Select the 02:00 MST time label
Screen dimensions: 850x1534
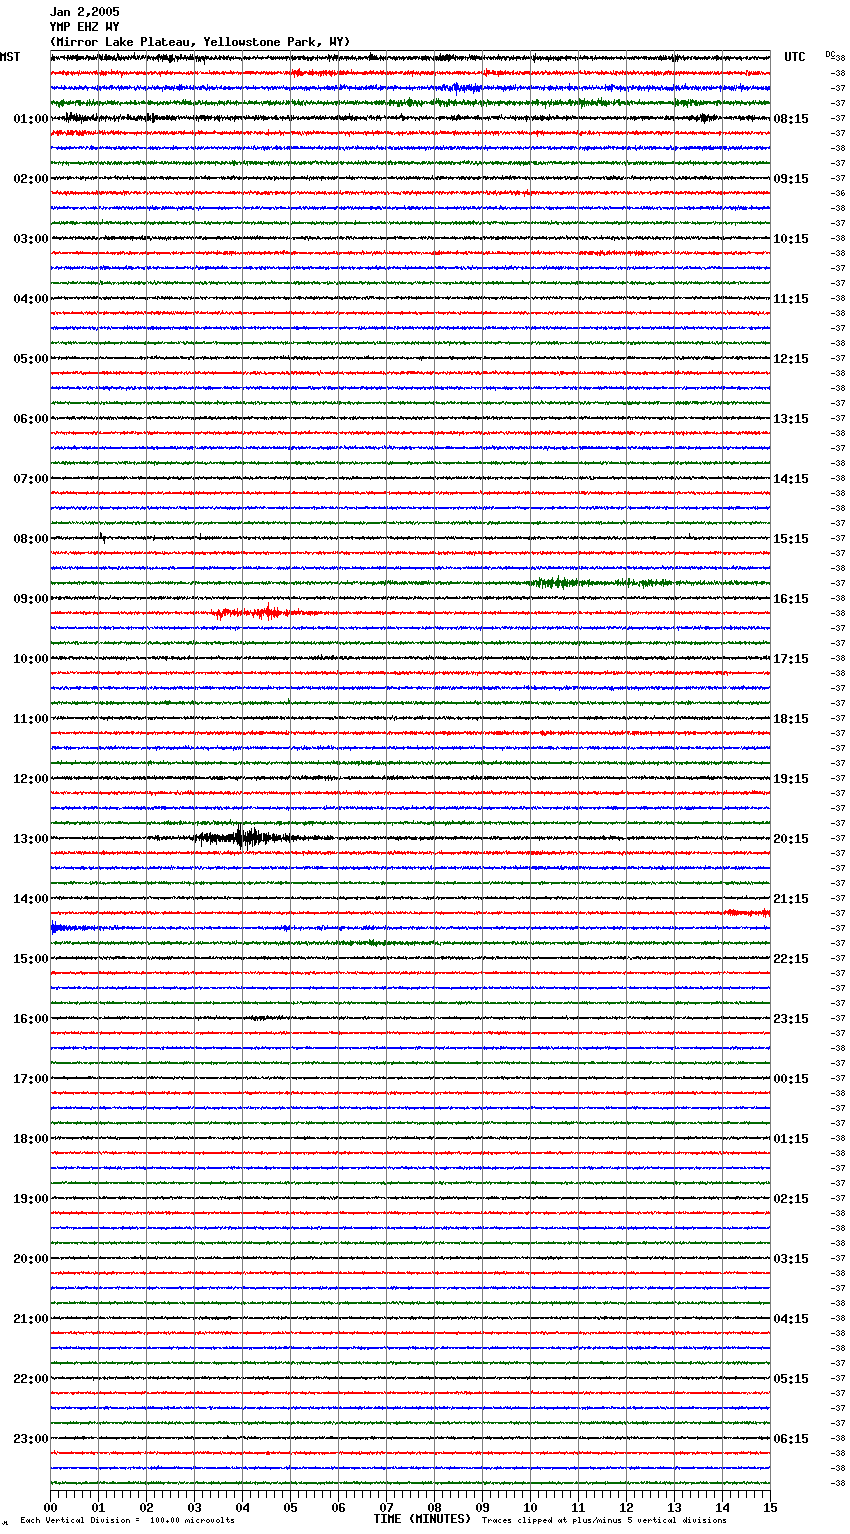click(31, 179)
